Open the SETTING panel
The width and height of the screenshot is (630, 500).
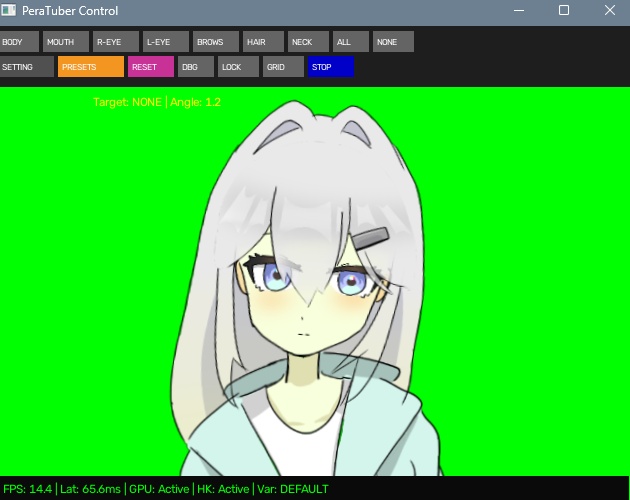(x=27, y=67)
